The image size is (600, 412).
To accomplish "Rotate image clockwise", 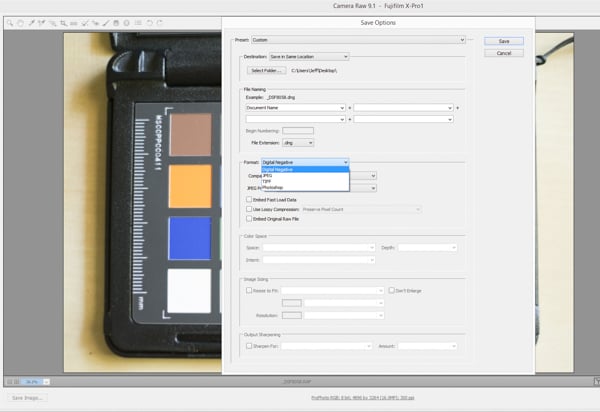I will (x=160, y=23).
